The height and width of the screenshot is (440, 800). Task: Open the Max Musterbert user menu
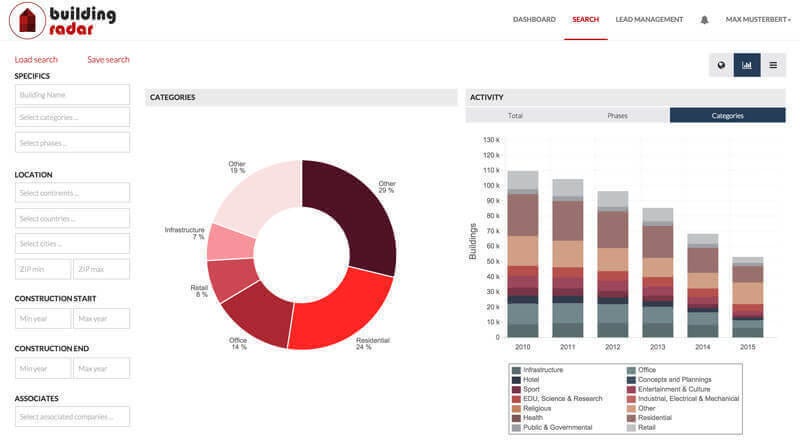758,19
